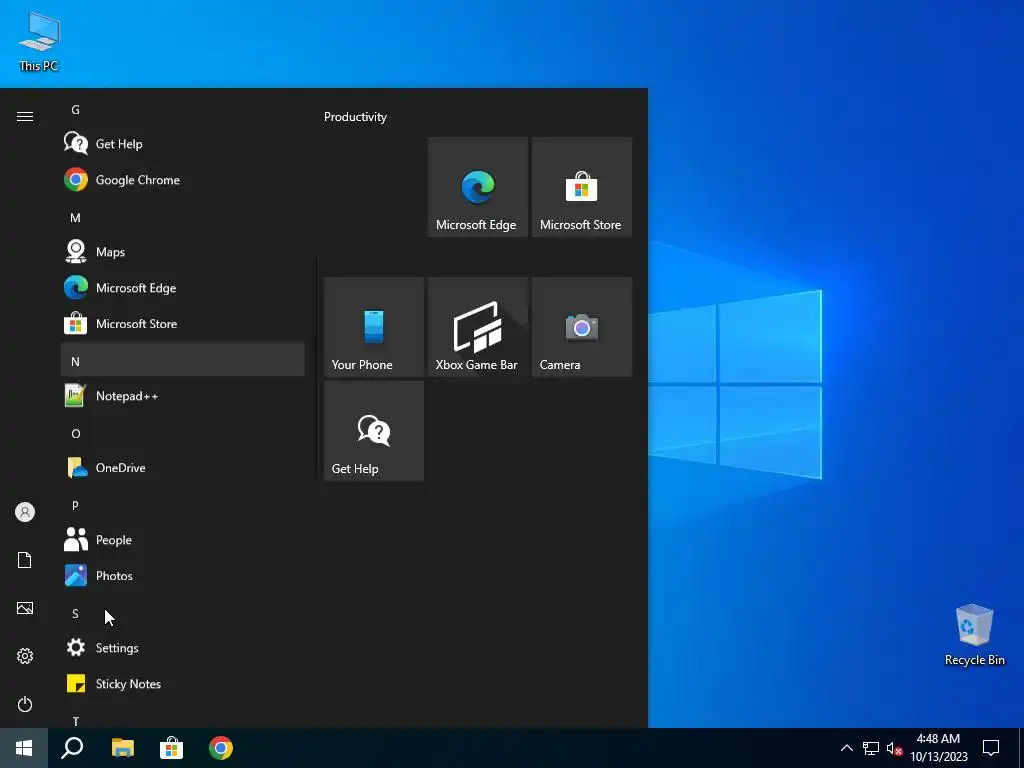The width and height of the screenshot is (1024, 768).
Task: Open Get Help from the app list
Action: 183,144
